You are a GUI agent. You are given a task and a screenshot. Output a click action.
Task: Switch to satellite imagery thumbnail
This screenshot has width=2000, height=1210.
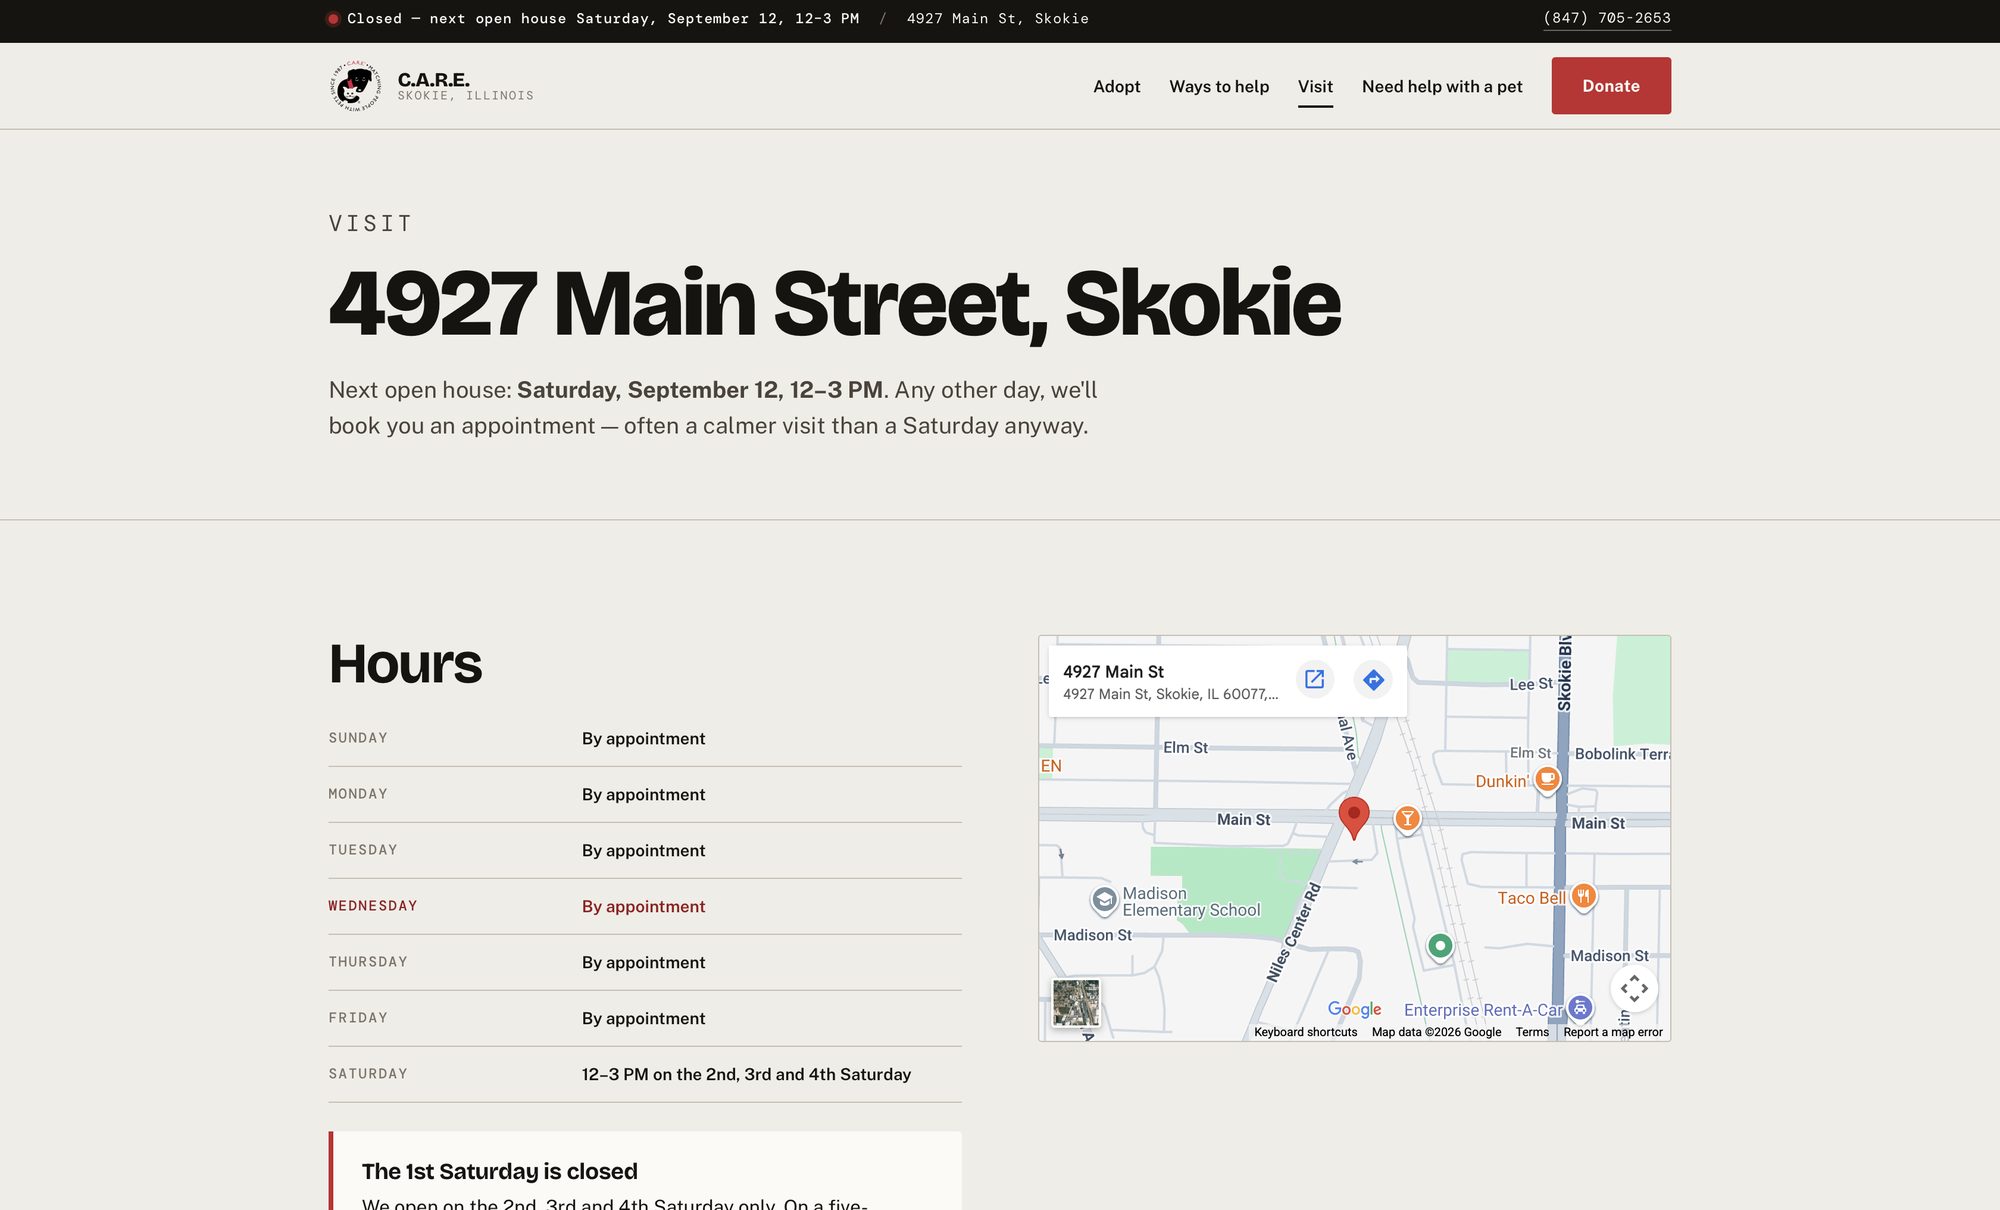[1076, 1002]
